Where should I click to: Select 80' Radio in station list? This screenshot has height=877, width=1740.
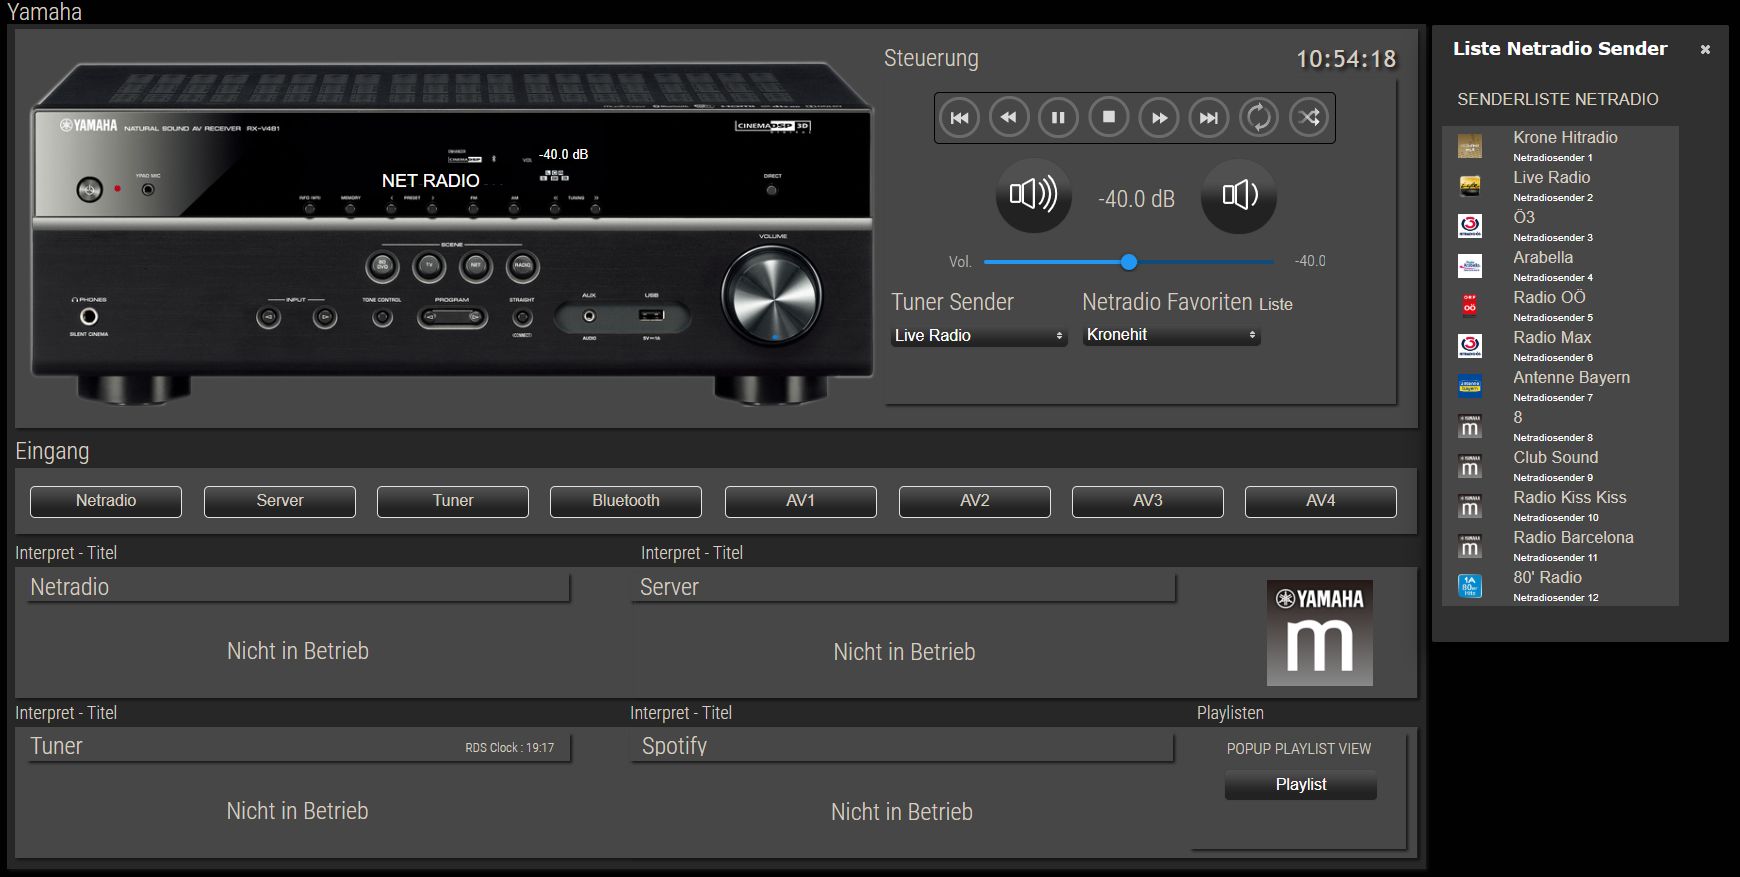coord(1547,578)
